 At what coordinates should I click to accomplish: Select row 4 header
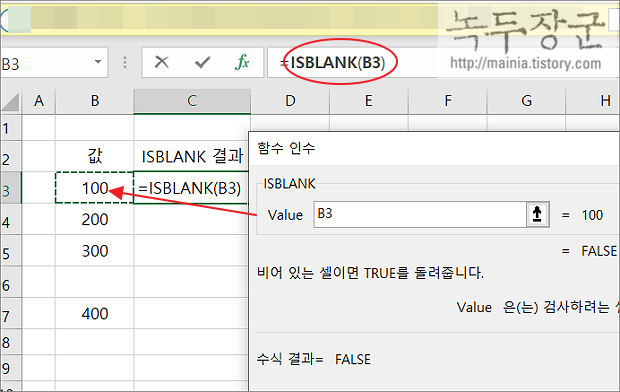11,219
